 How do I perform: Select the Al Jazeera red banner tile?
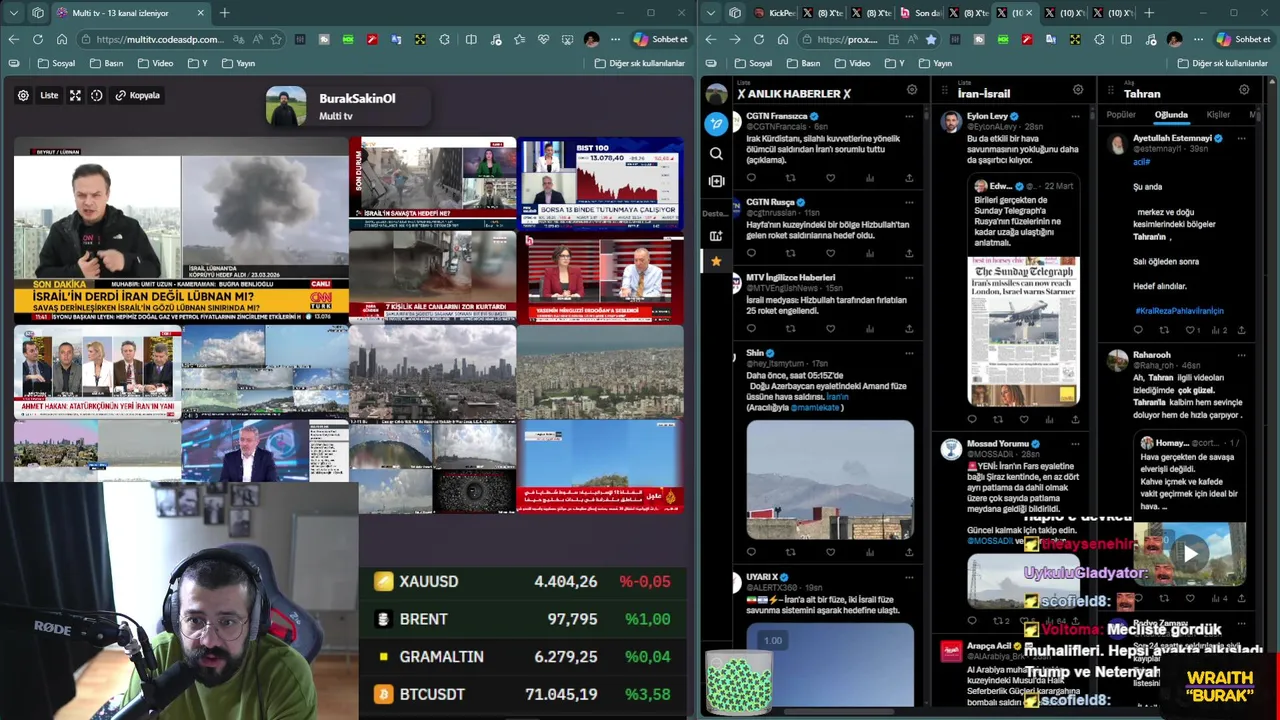600,466
